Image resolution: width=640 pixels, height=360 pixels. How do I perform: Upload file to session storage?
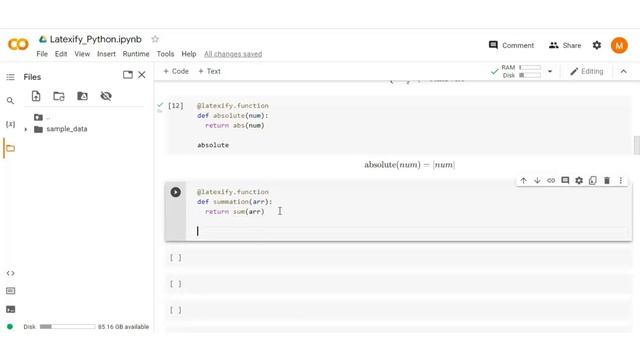coord(36,96)
